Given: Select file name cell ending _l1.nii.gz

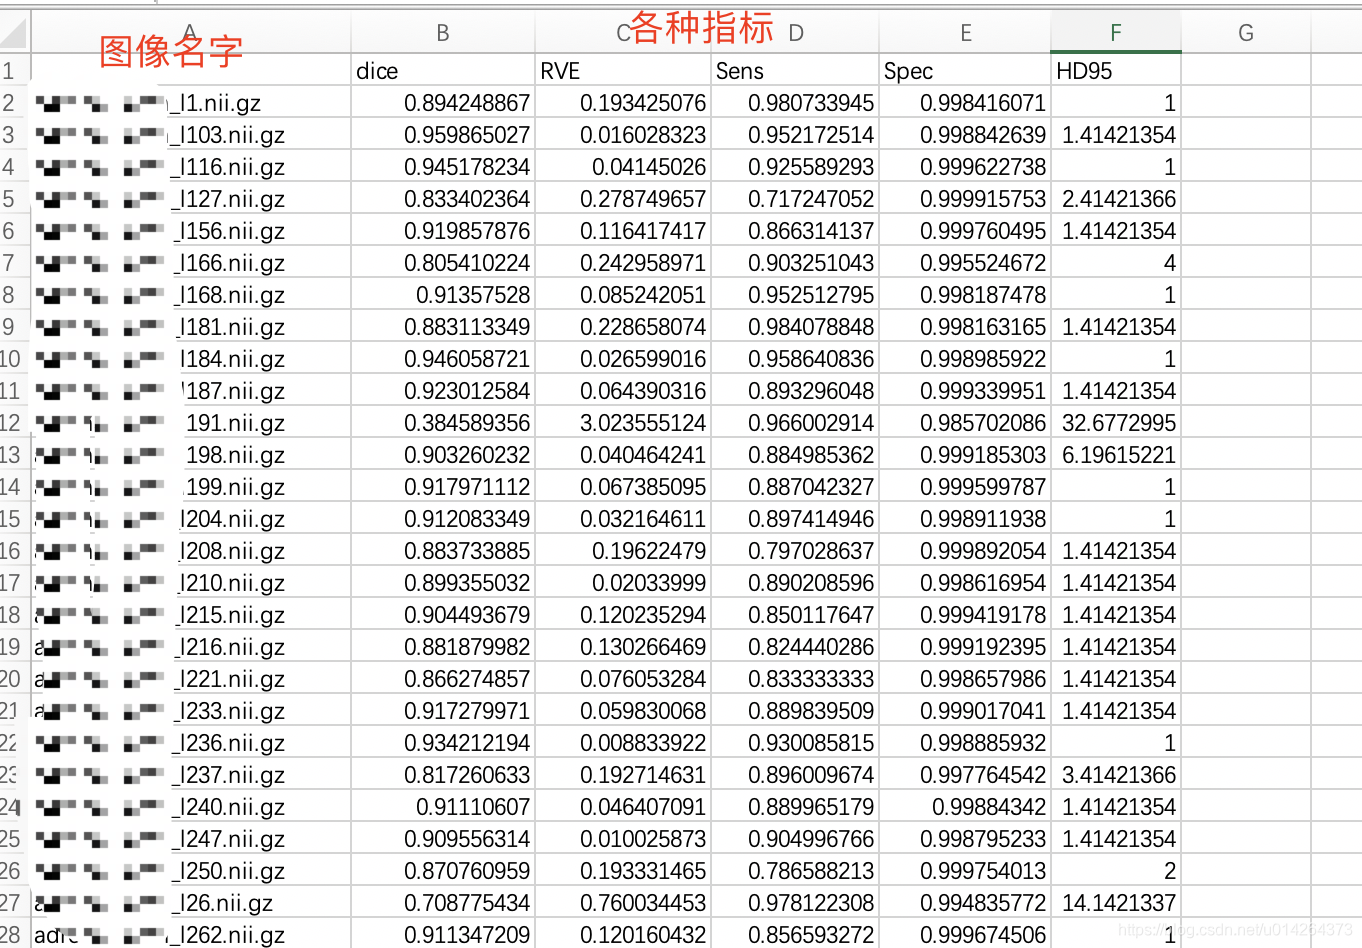Looking at the screenshot, I should [191, 103].
